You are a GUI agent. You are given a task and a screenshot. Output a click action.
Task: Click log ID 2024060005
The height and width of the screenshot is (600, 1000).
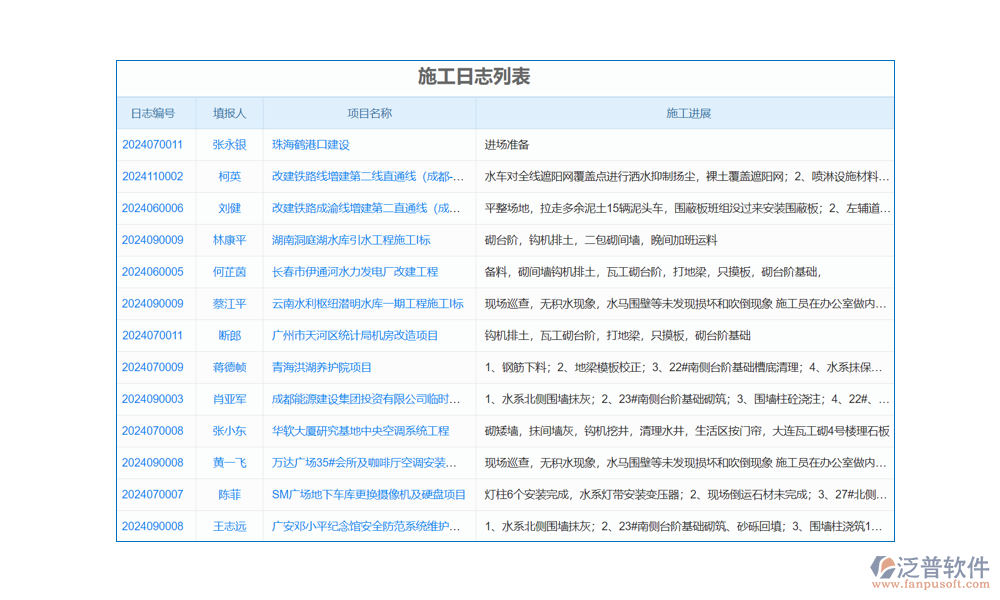pos(152,271)
